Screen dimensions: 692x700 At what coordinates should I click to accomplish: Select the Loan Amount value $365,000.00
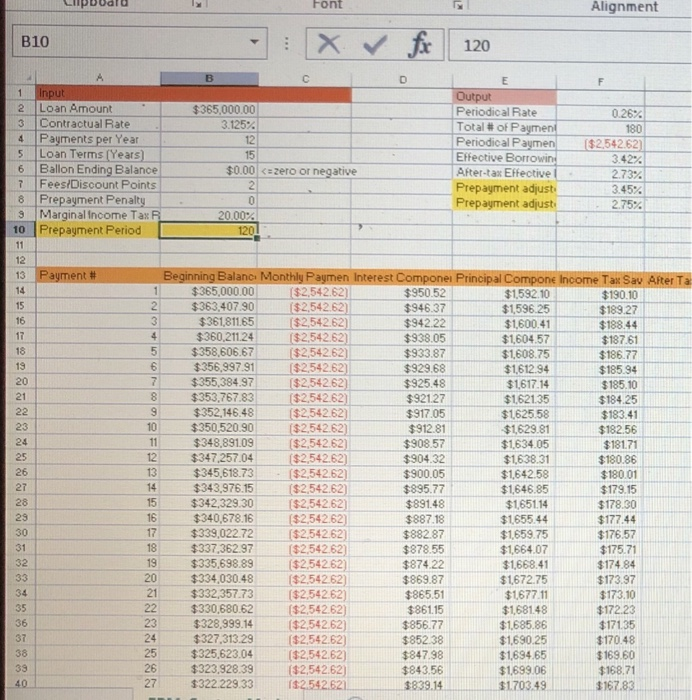pos(209,109)
